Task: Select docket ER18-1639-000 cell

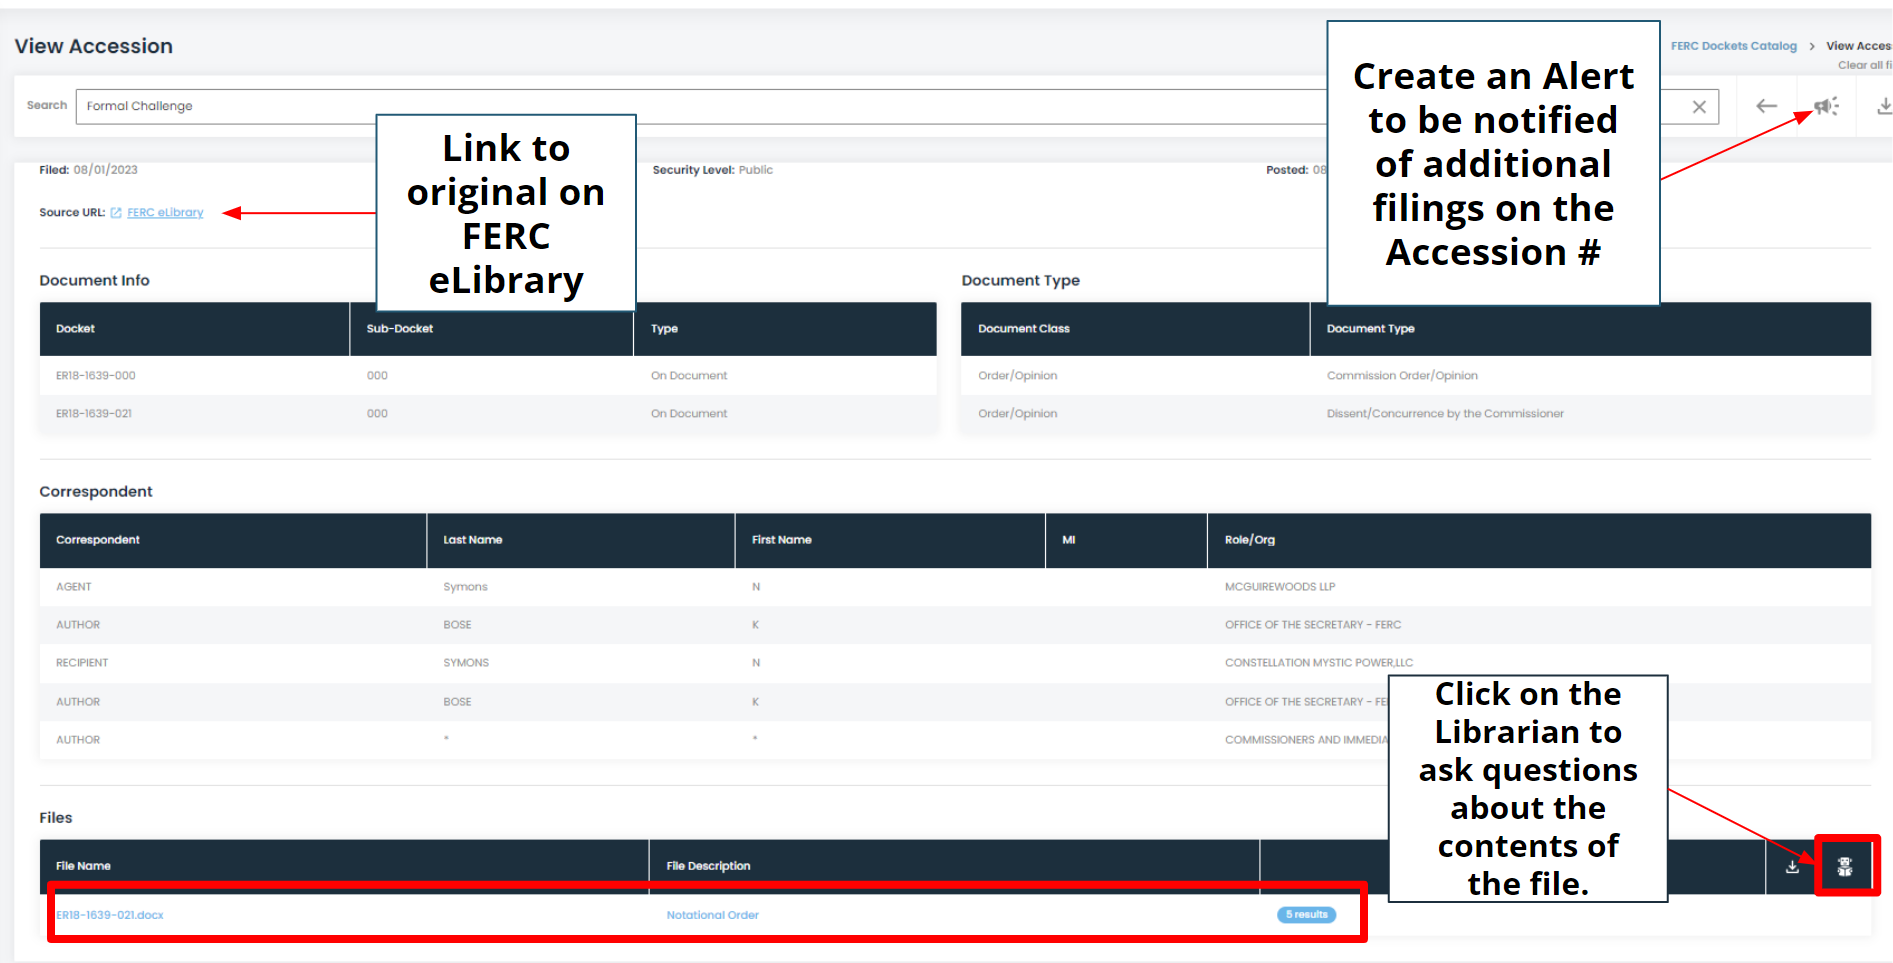Action: (x=96, y=376)
